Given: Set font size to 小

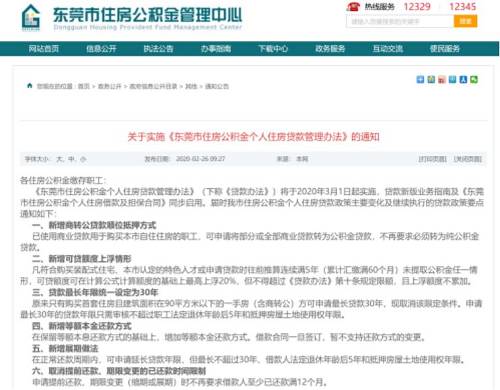Looking at the screenshot, I should point(83,159).
